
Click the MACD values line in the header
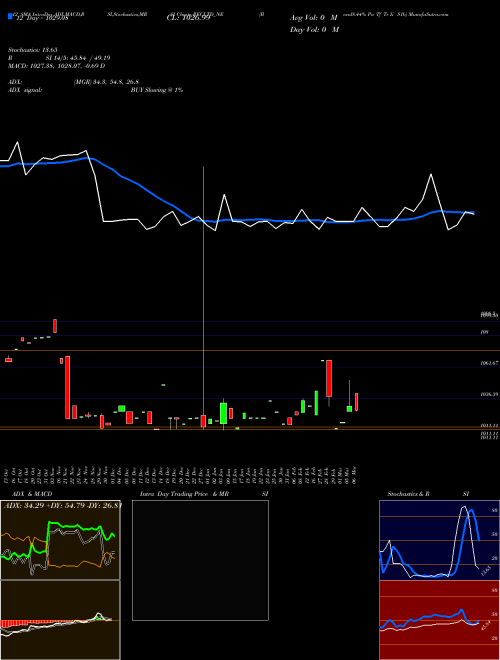point(56,66)
